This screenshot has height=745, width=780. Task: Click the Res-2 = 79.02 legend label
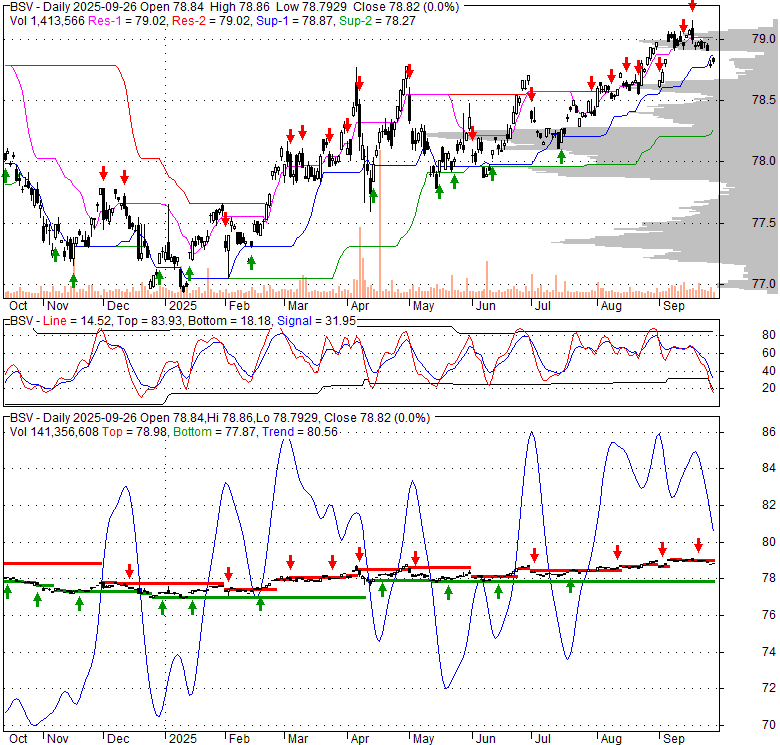[211, 21]
